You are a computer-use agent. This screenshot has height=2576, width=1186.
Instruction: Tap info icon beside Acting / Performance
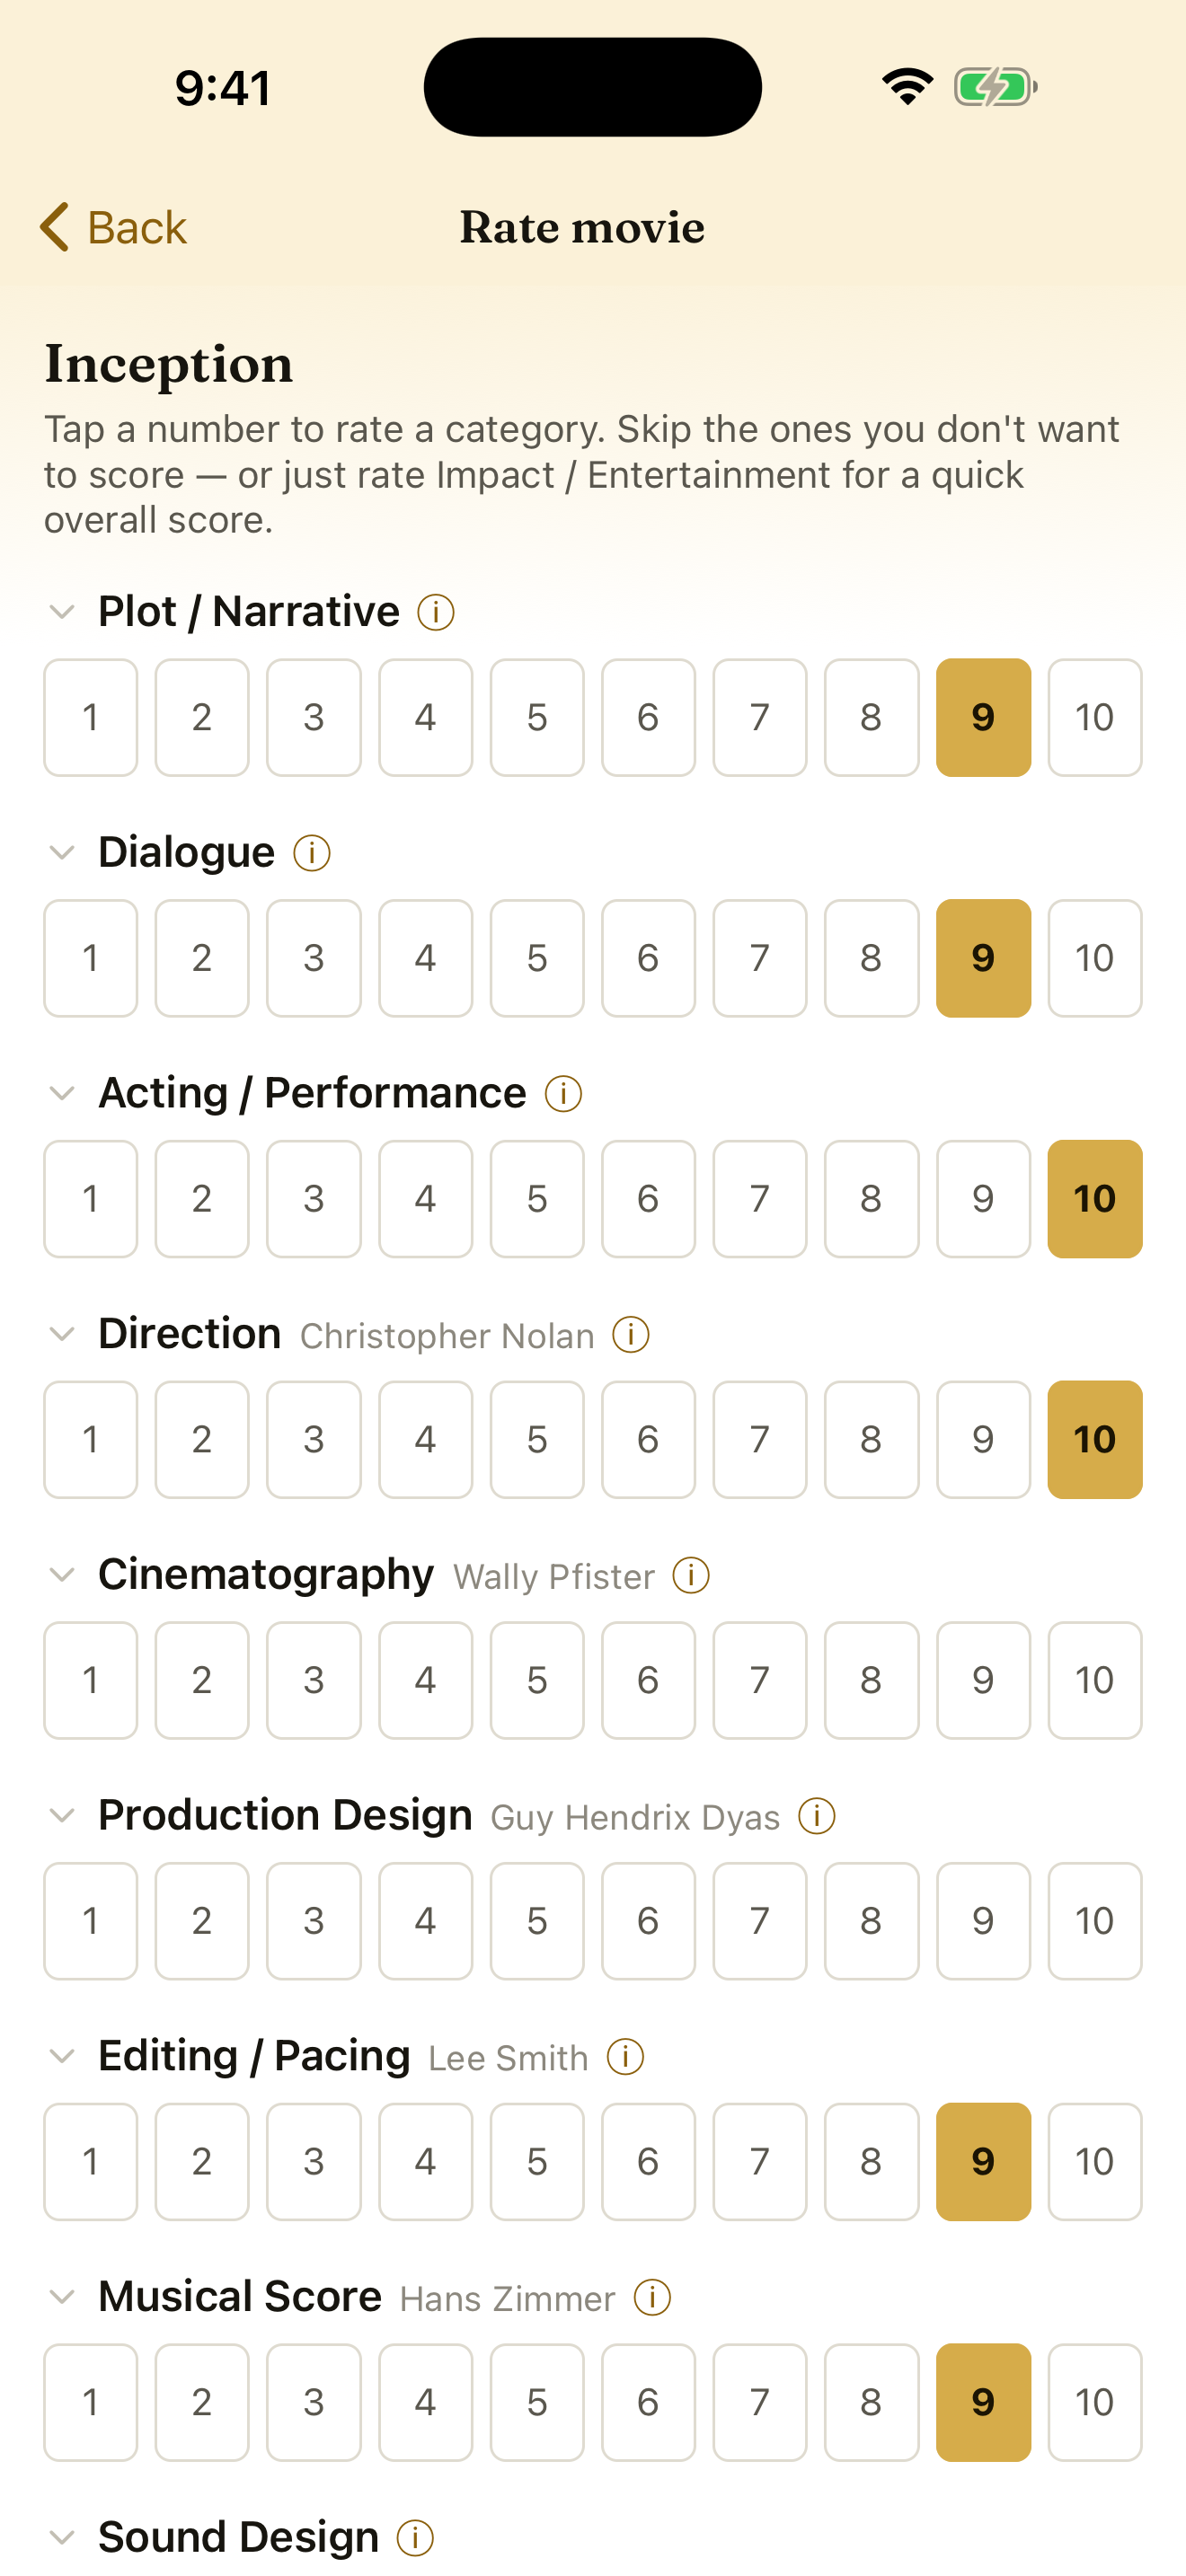tap(563, 1094)
